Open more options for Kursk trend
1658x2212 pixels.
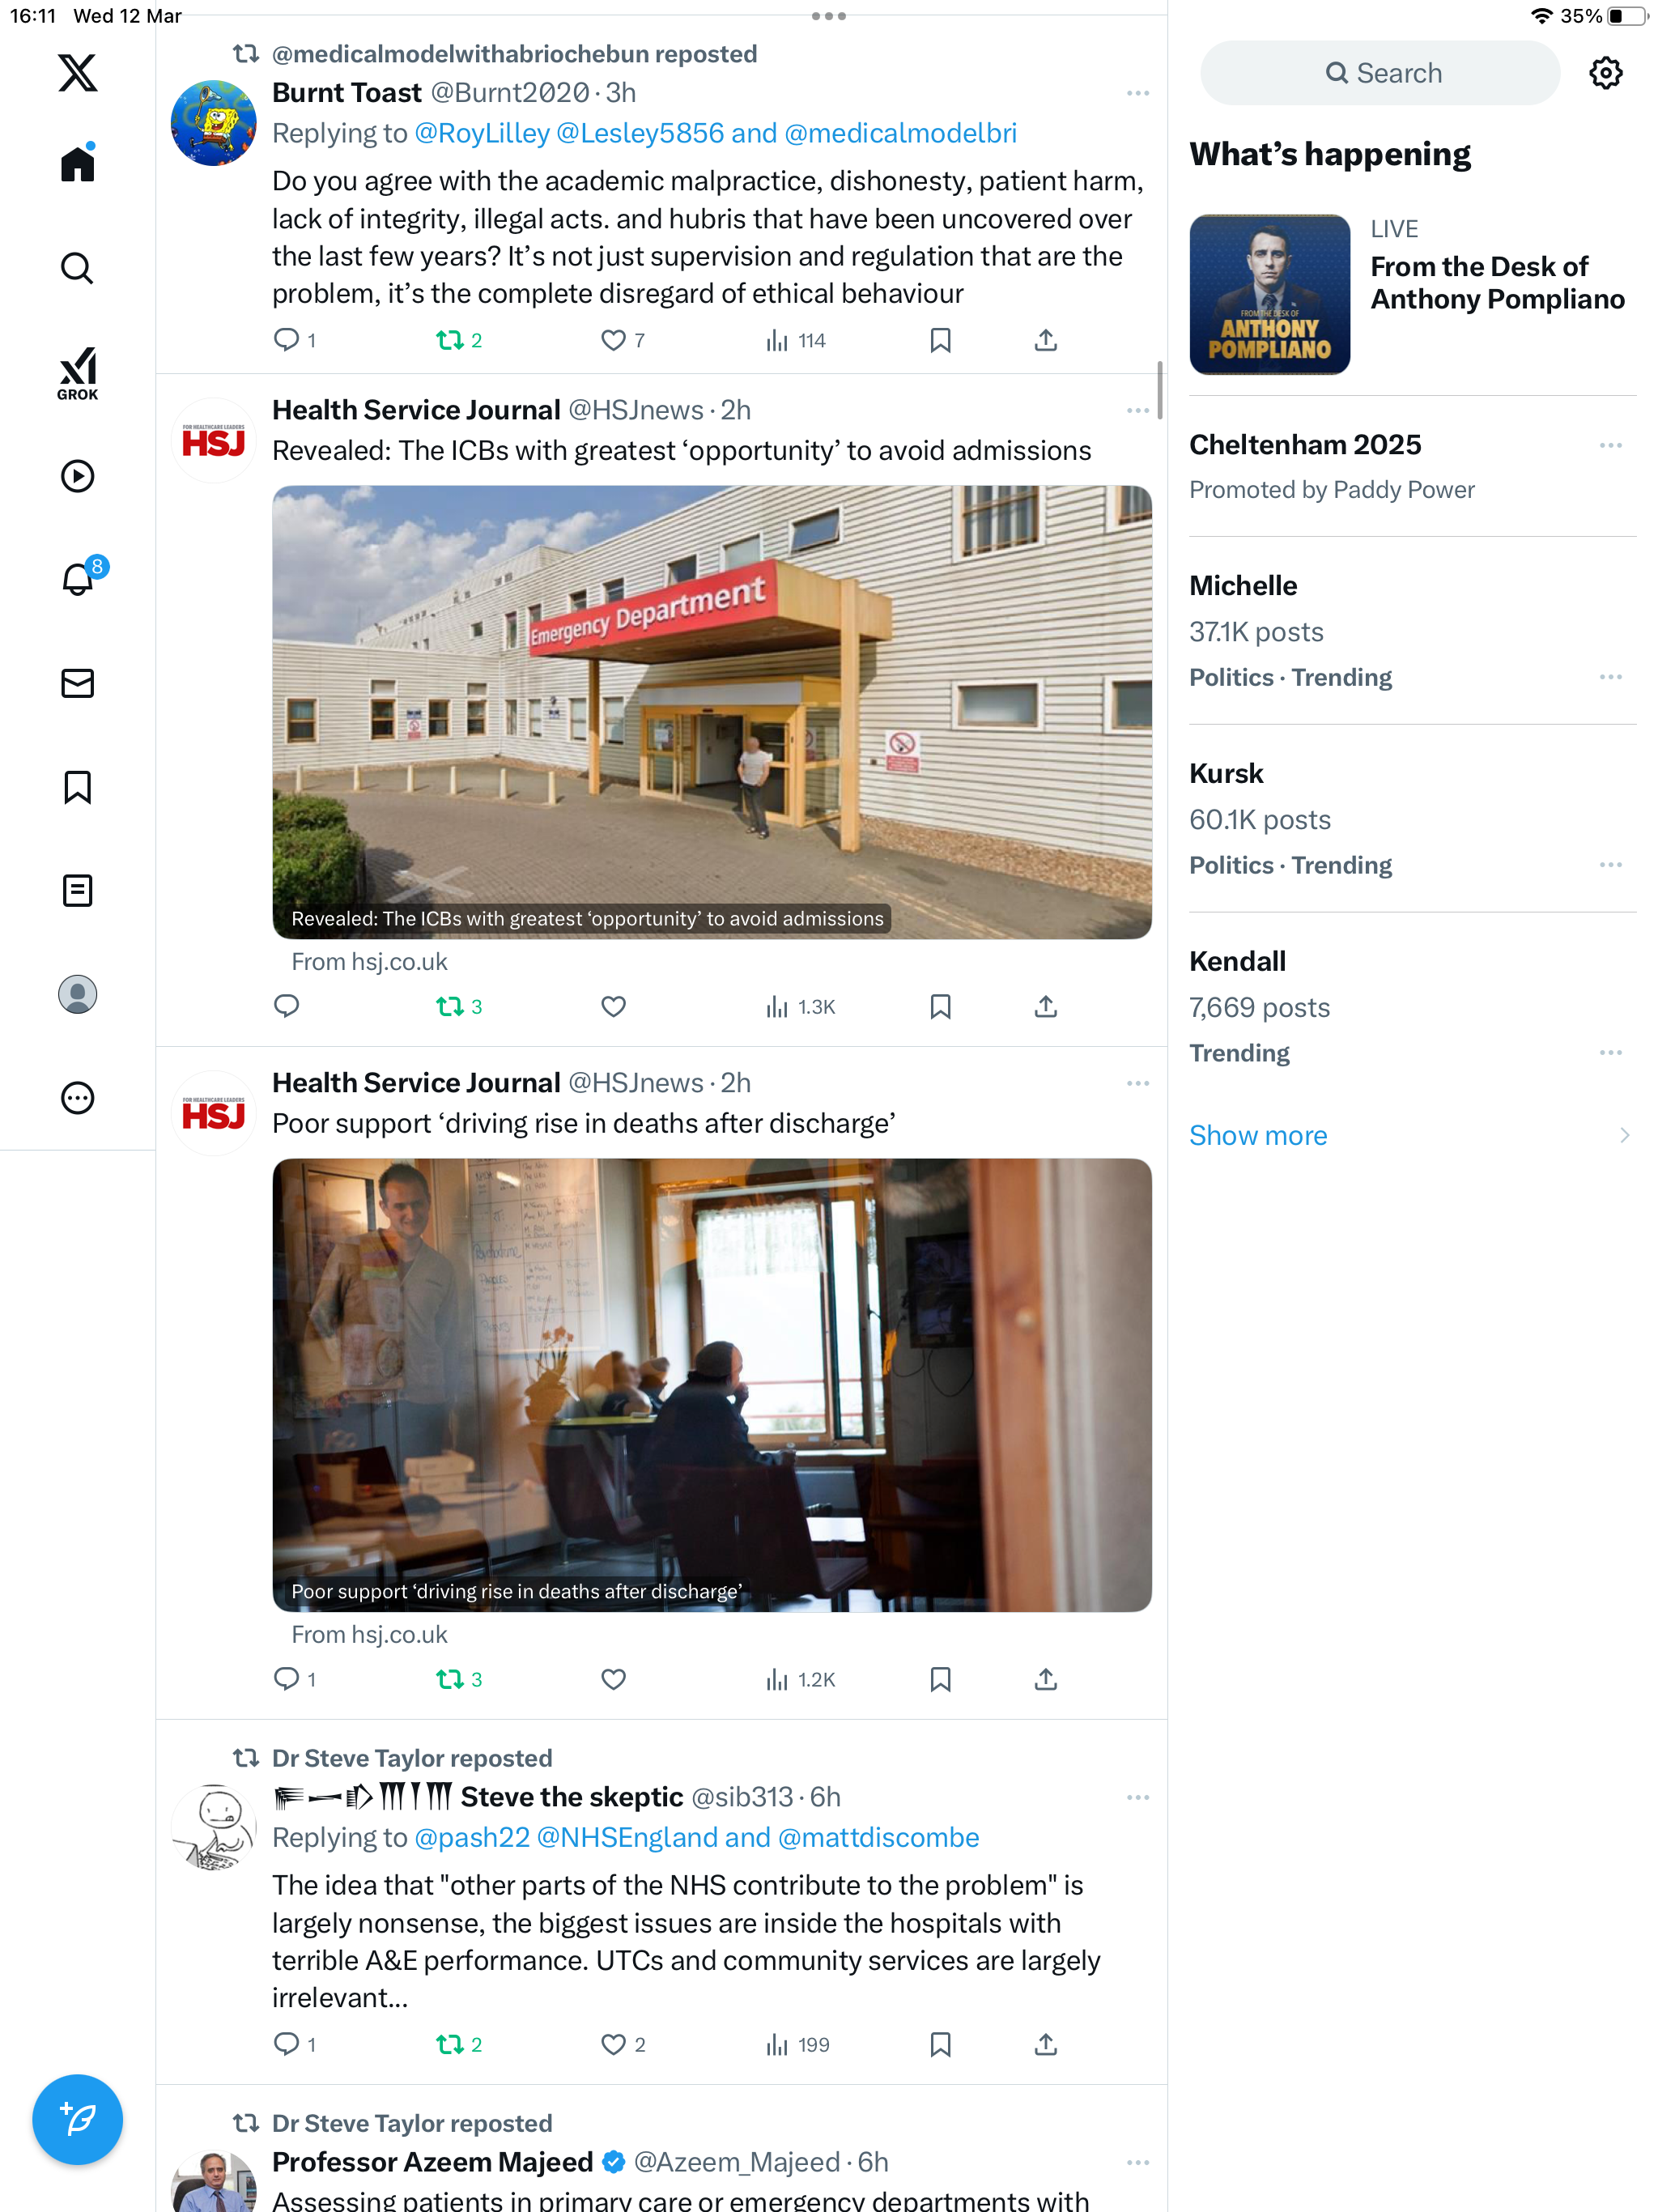pyautogui.click(x=1610, y=865)
